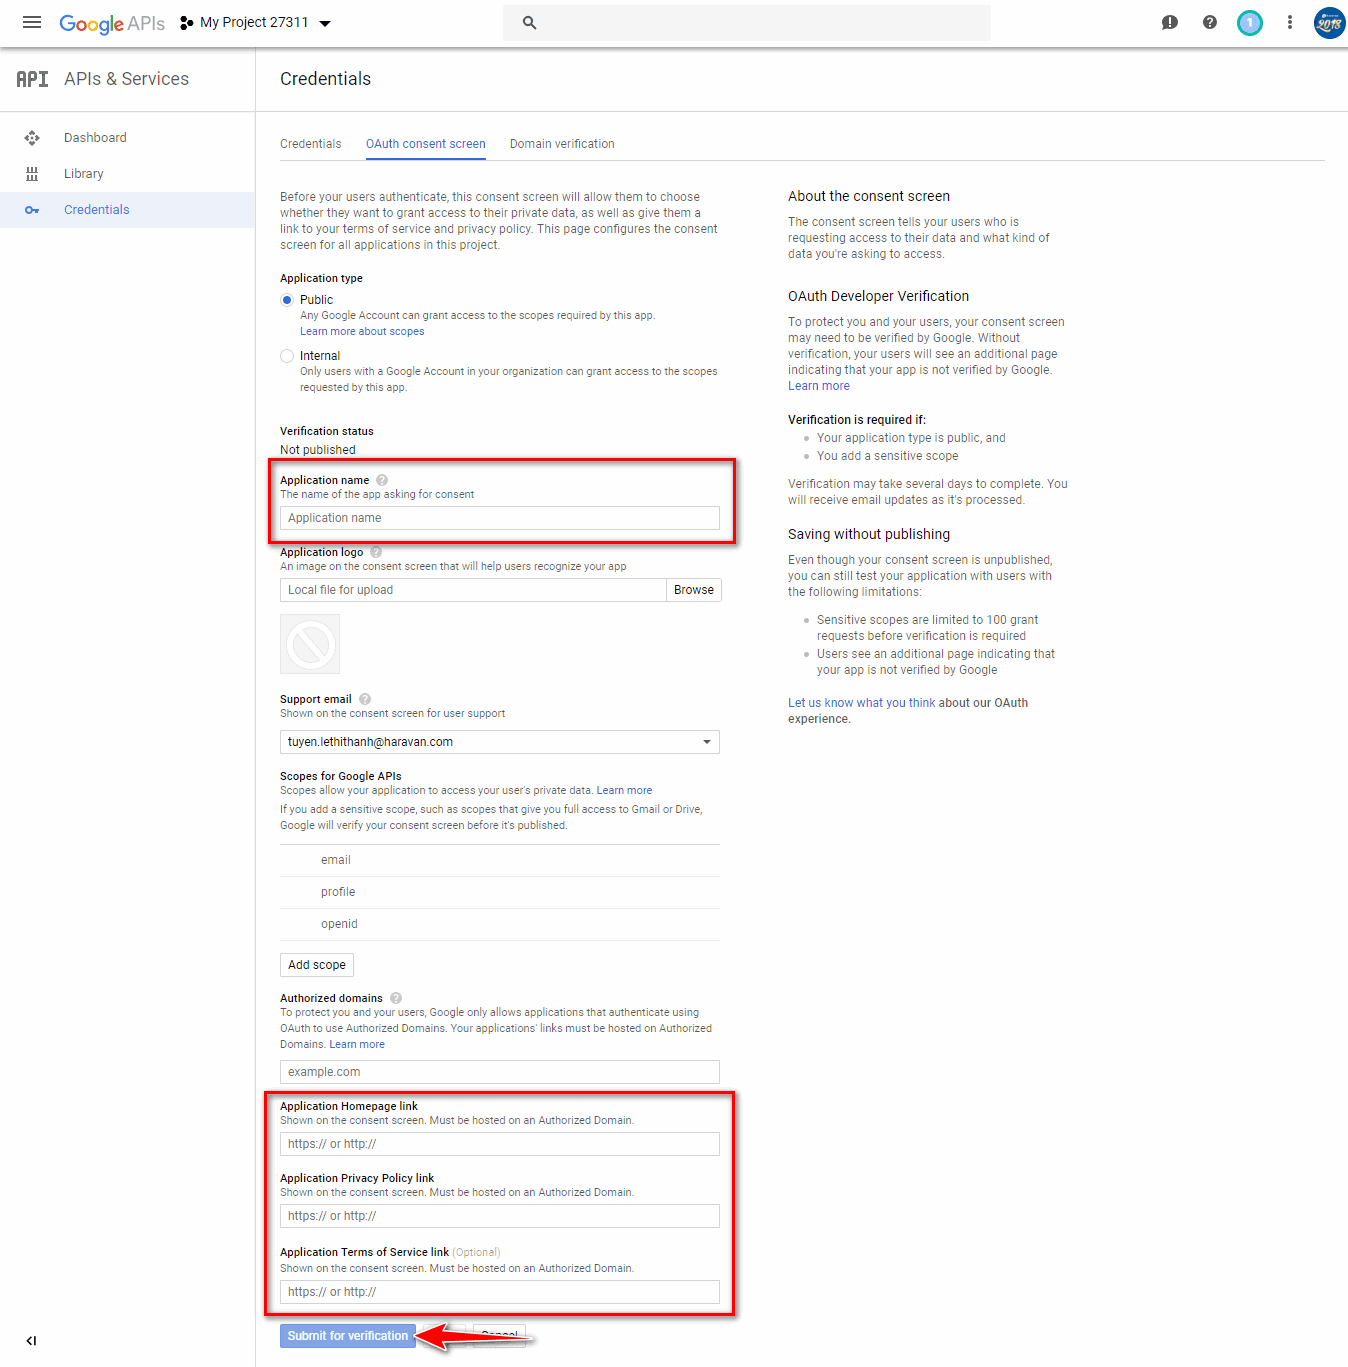Viewport: 1348px width, 1367px height.
Task: Open Learn more link under Scopes
Action: tap(624, 791)
